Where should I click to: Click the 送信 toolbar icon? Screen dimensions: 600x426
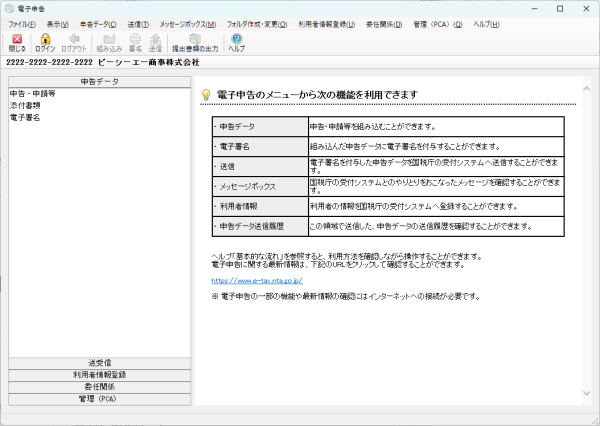point(155,41)
